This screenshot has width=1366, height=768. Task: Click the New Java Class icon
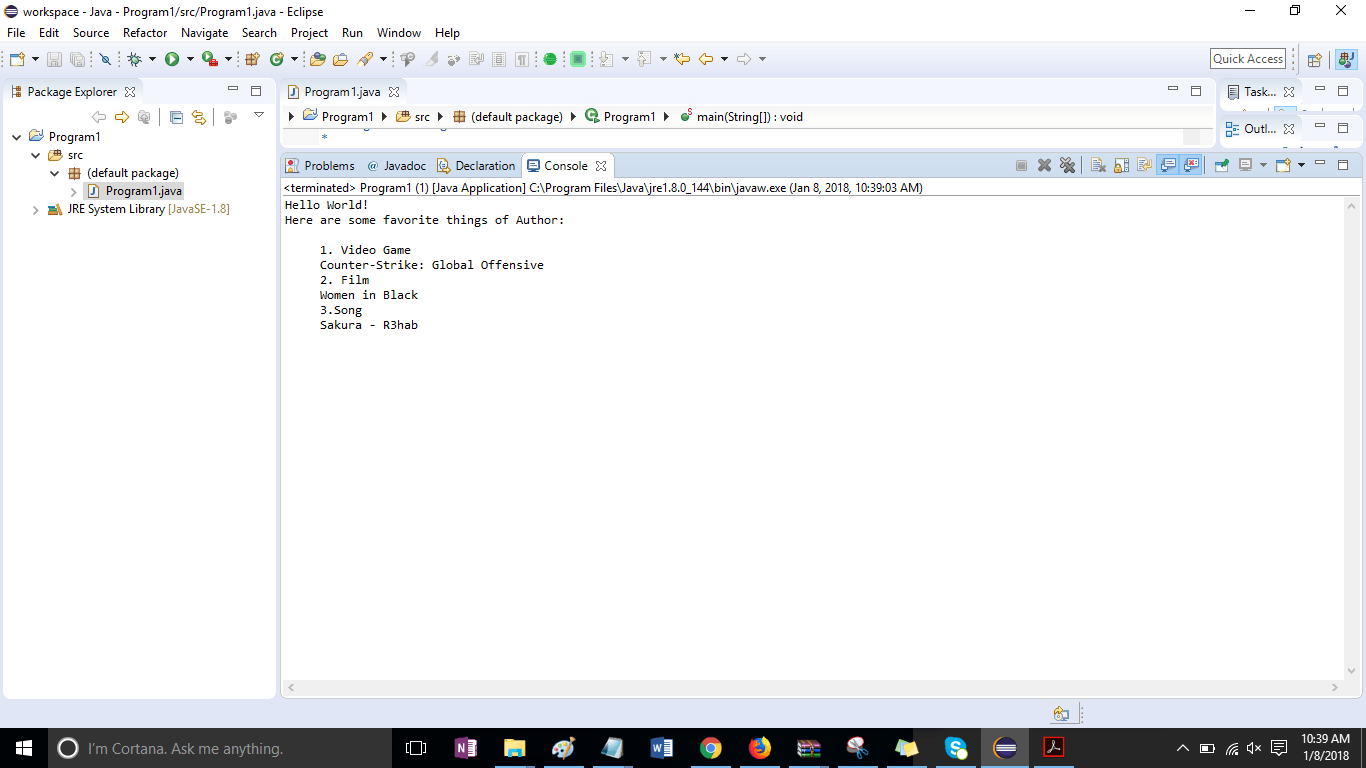click(x=277, y=59)
